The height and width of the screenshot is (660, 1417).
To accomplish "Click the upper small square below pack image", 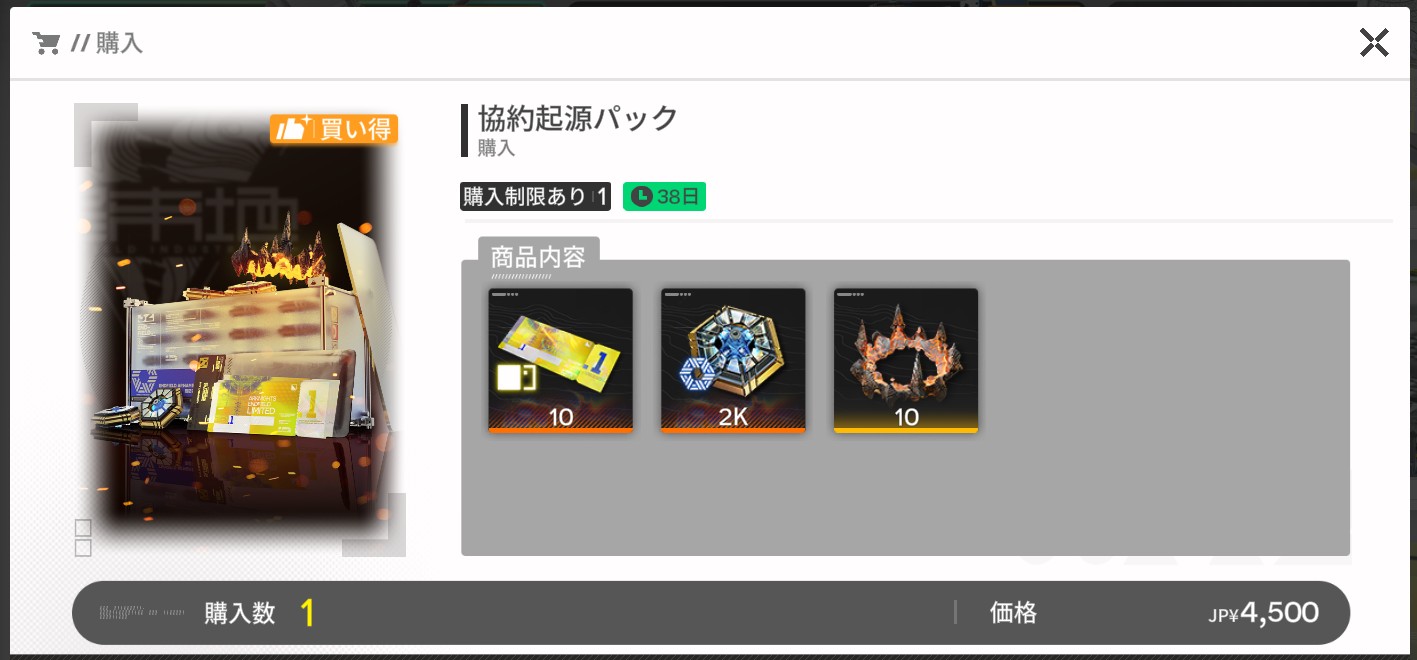I will (x=83, y=528).
